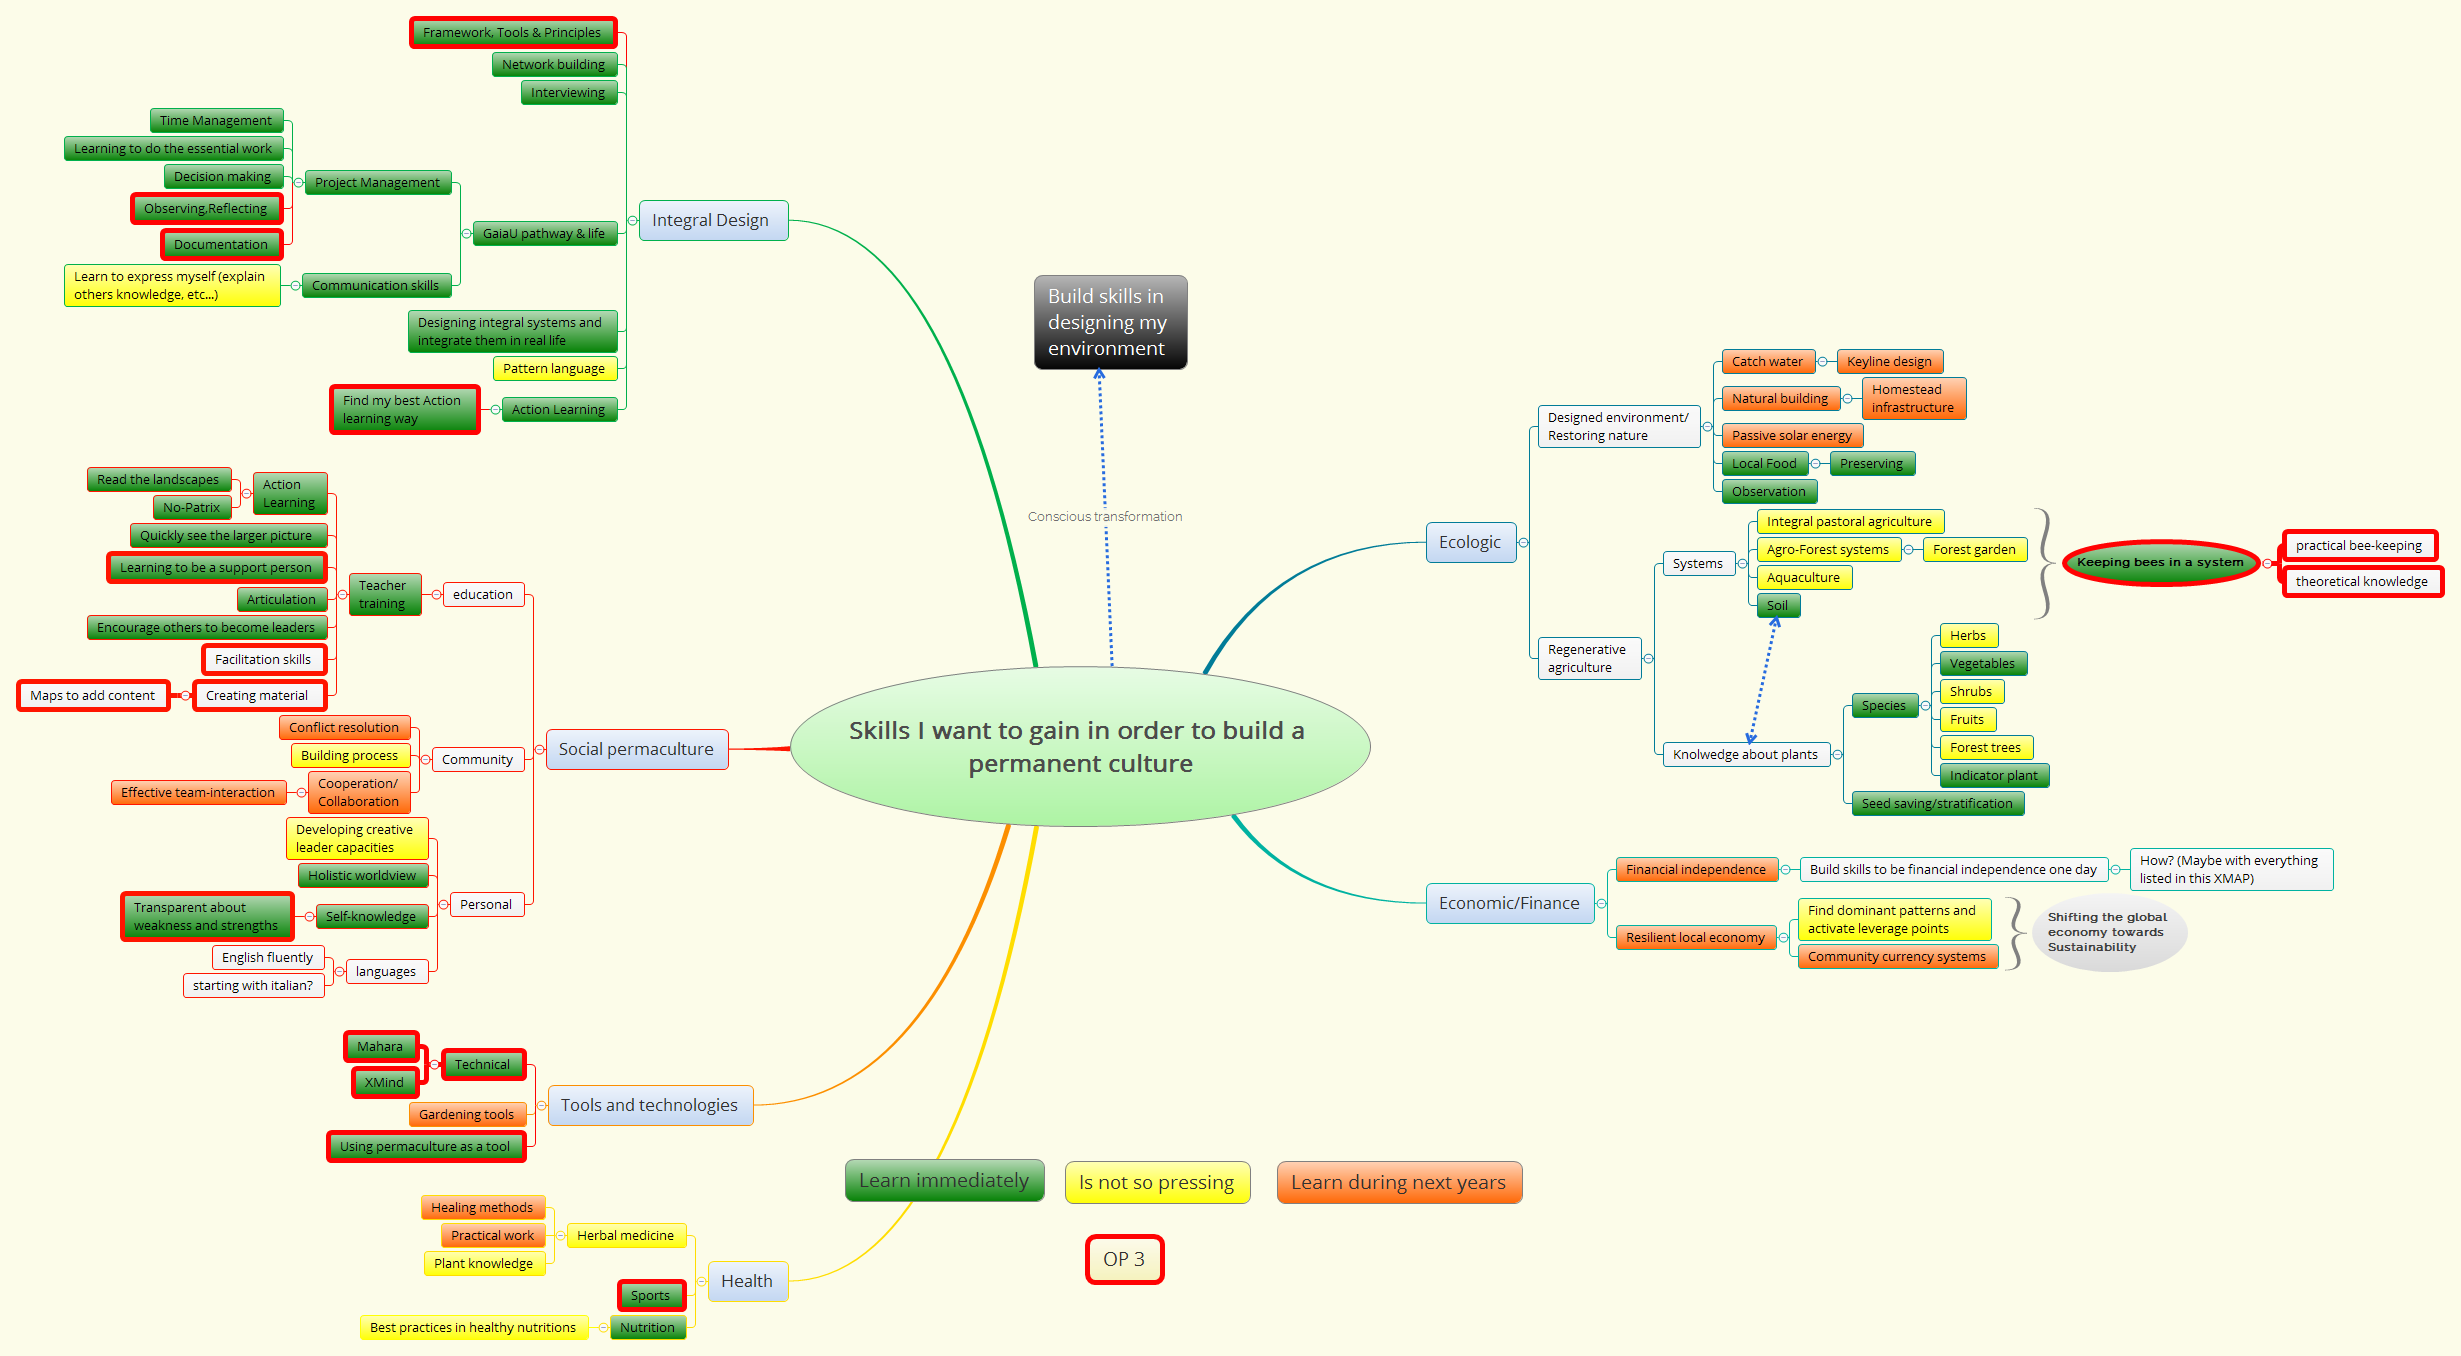2461x1356 pixels.
Task: Collapse the Species subtopics toggle
Action: 1925,706
